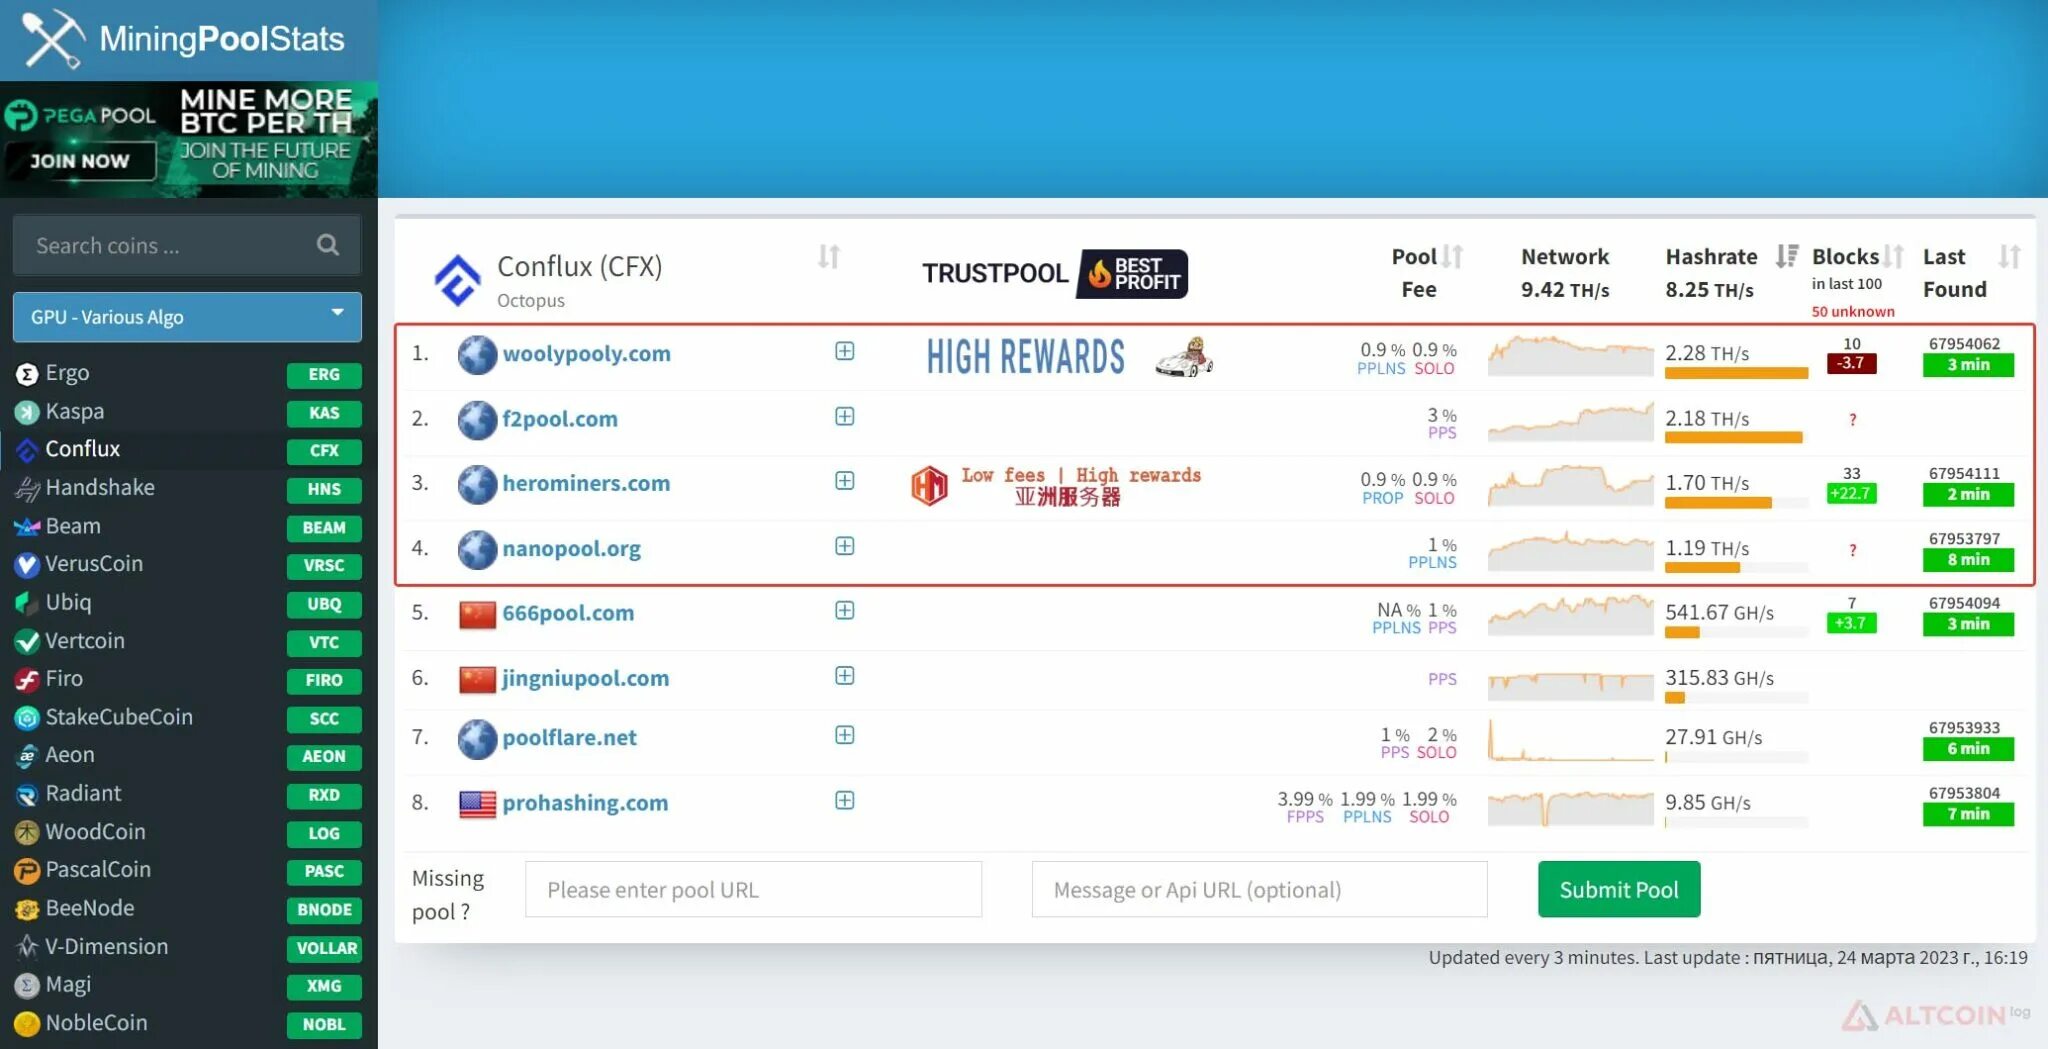2048x1049 pixels.
Task: Click the search magnifier icon
Action: click(x=327, y=245)
